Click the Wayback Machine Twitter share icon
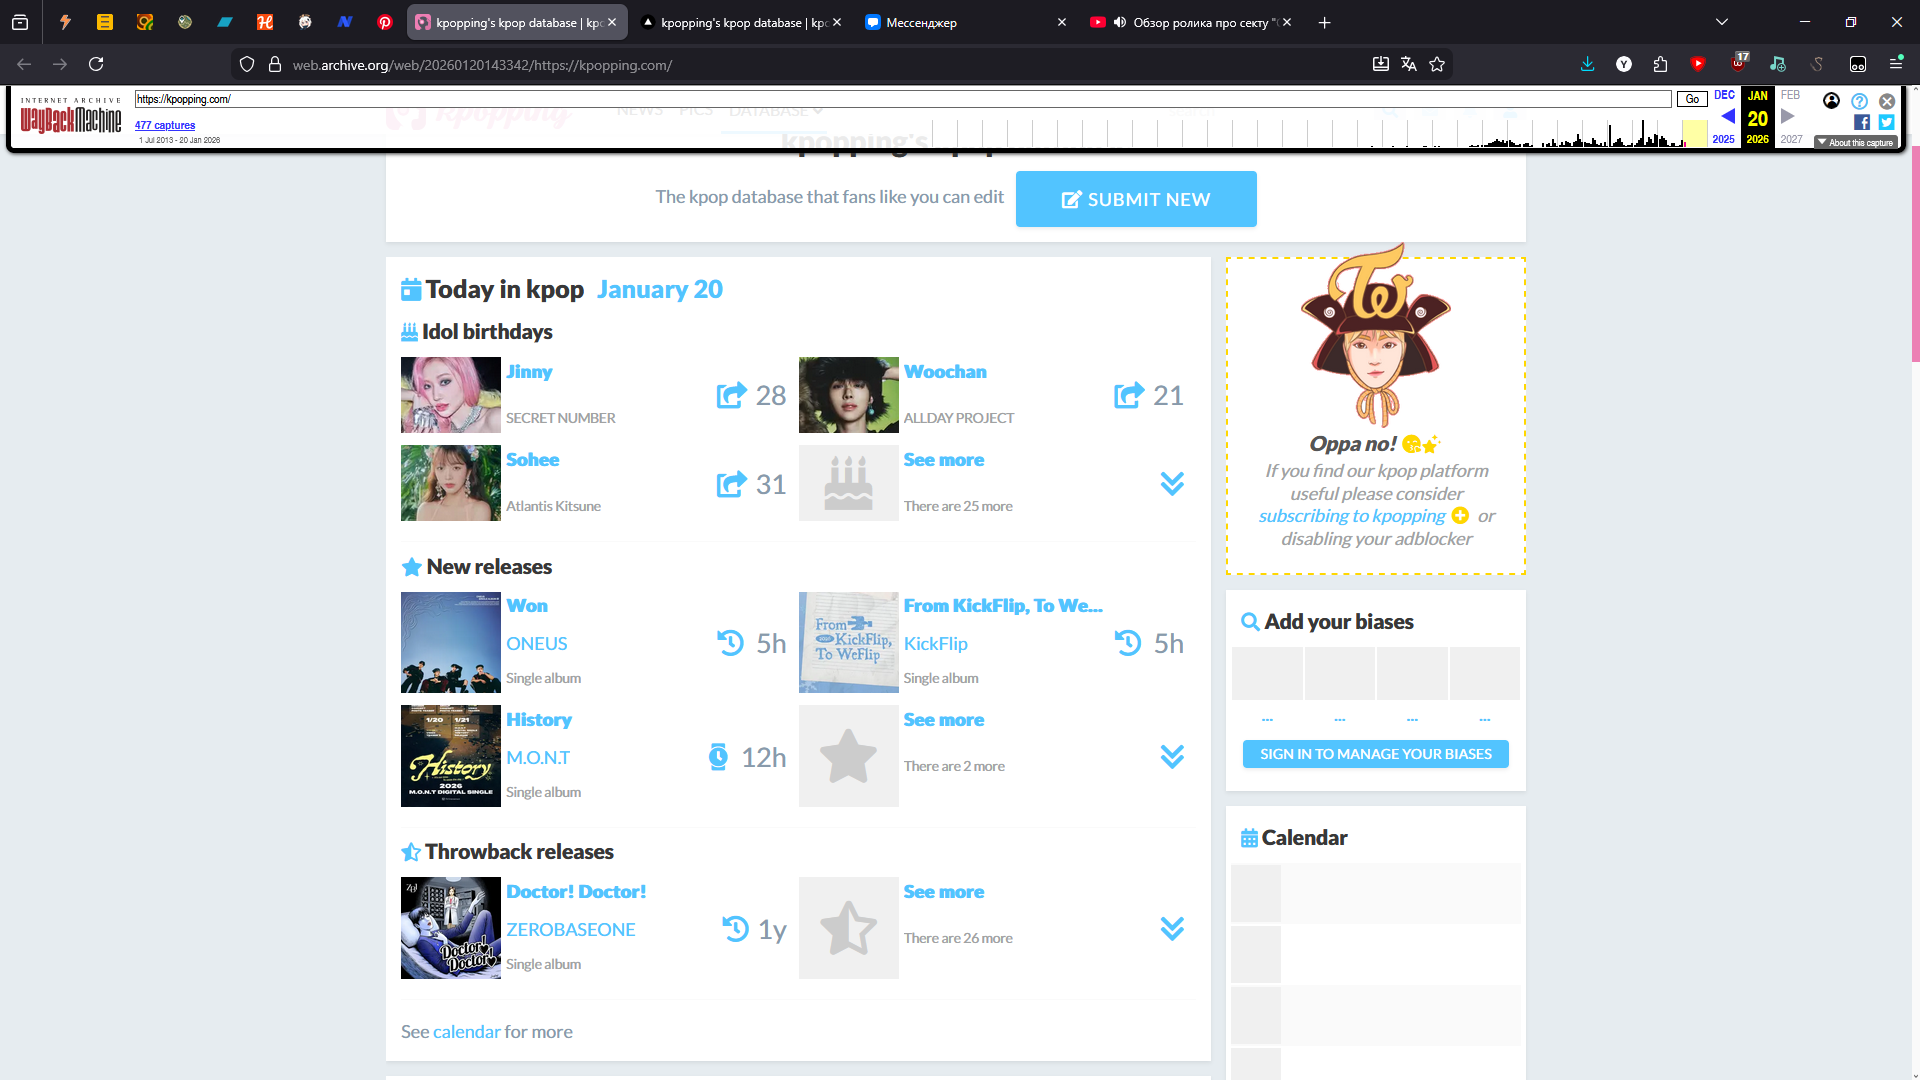This screenshot has width=1920, height=1080. click(x=1886, y=122)
